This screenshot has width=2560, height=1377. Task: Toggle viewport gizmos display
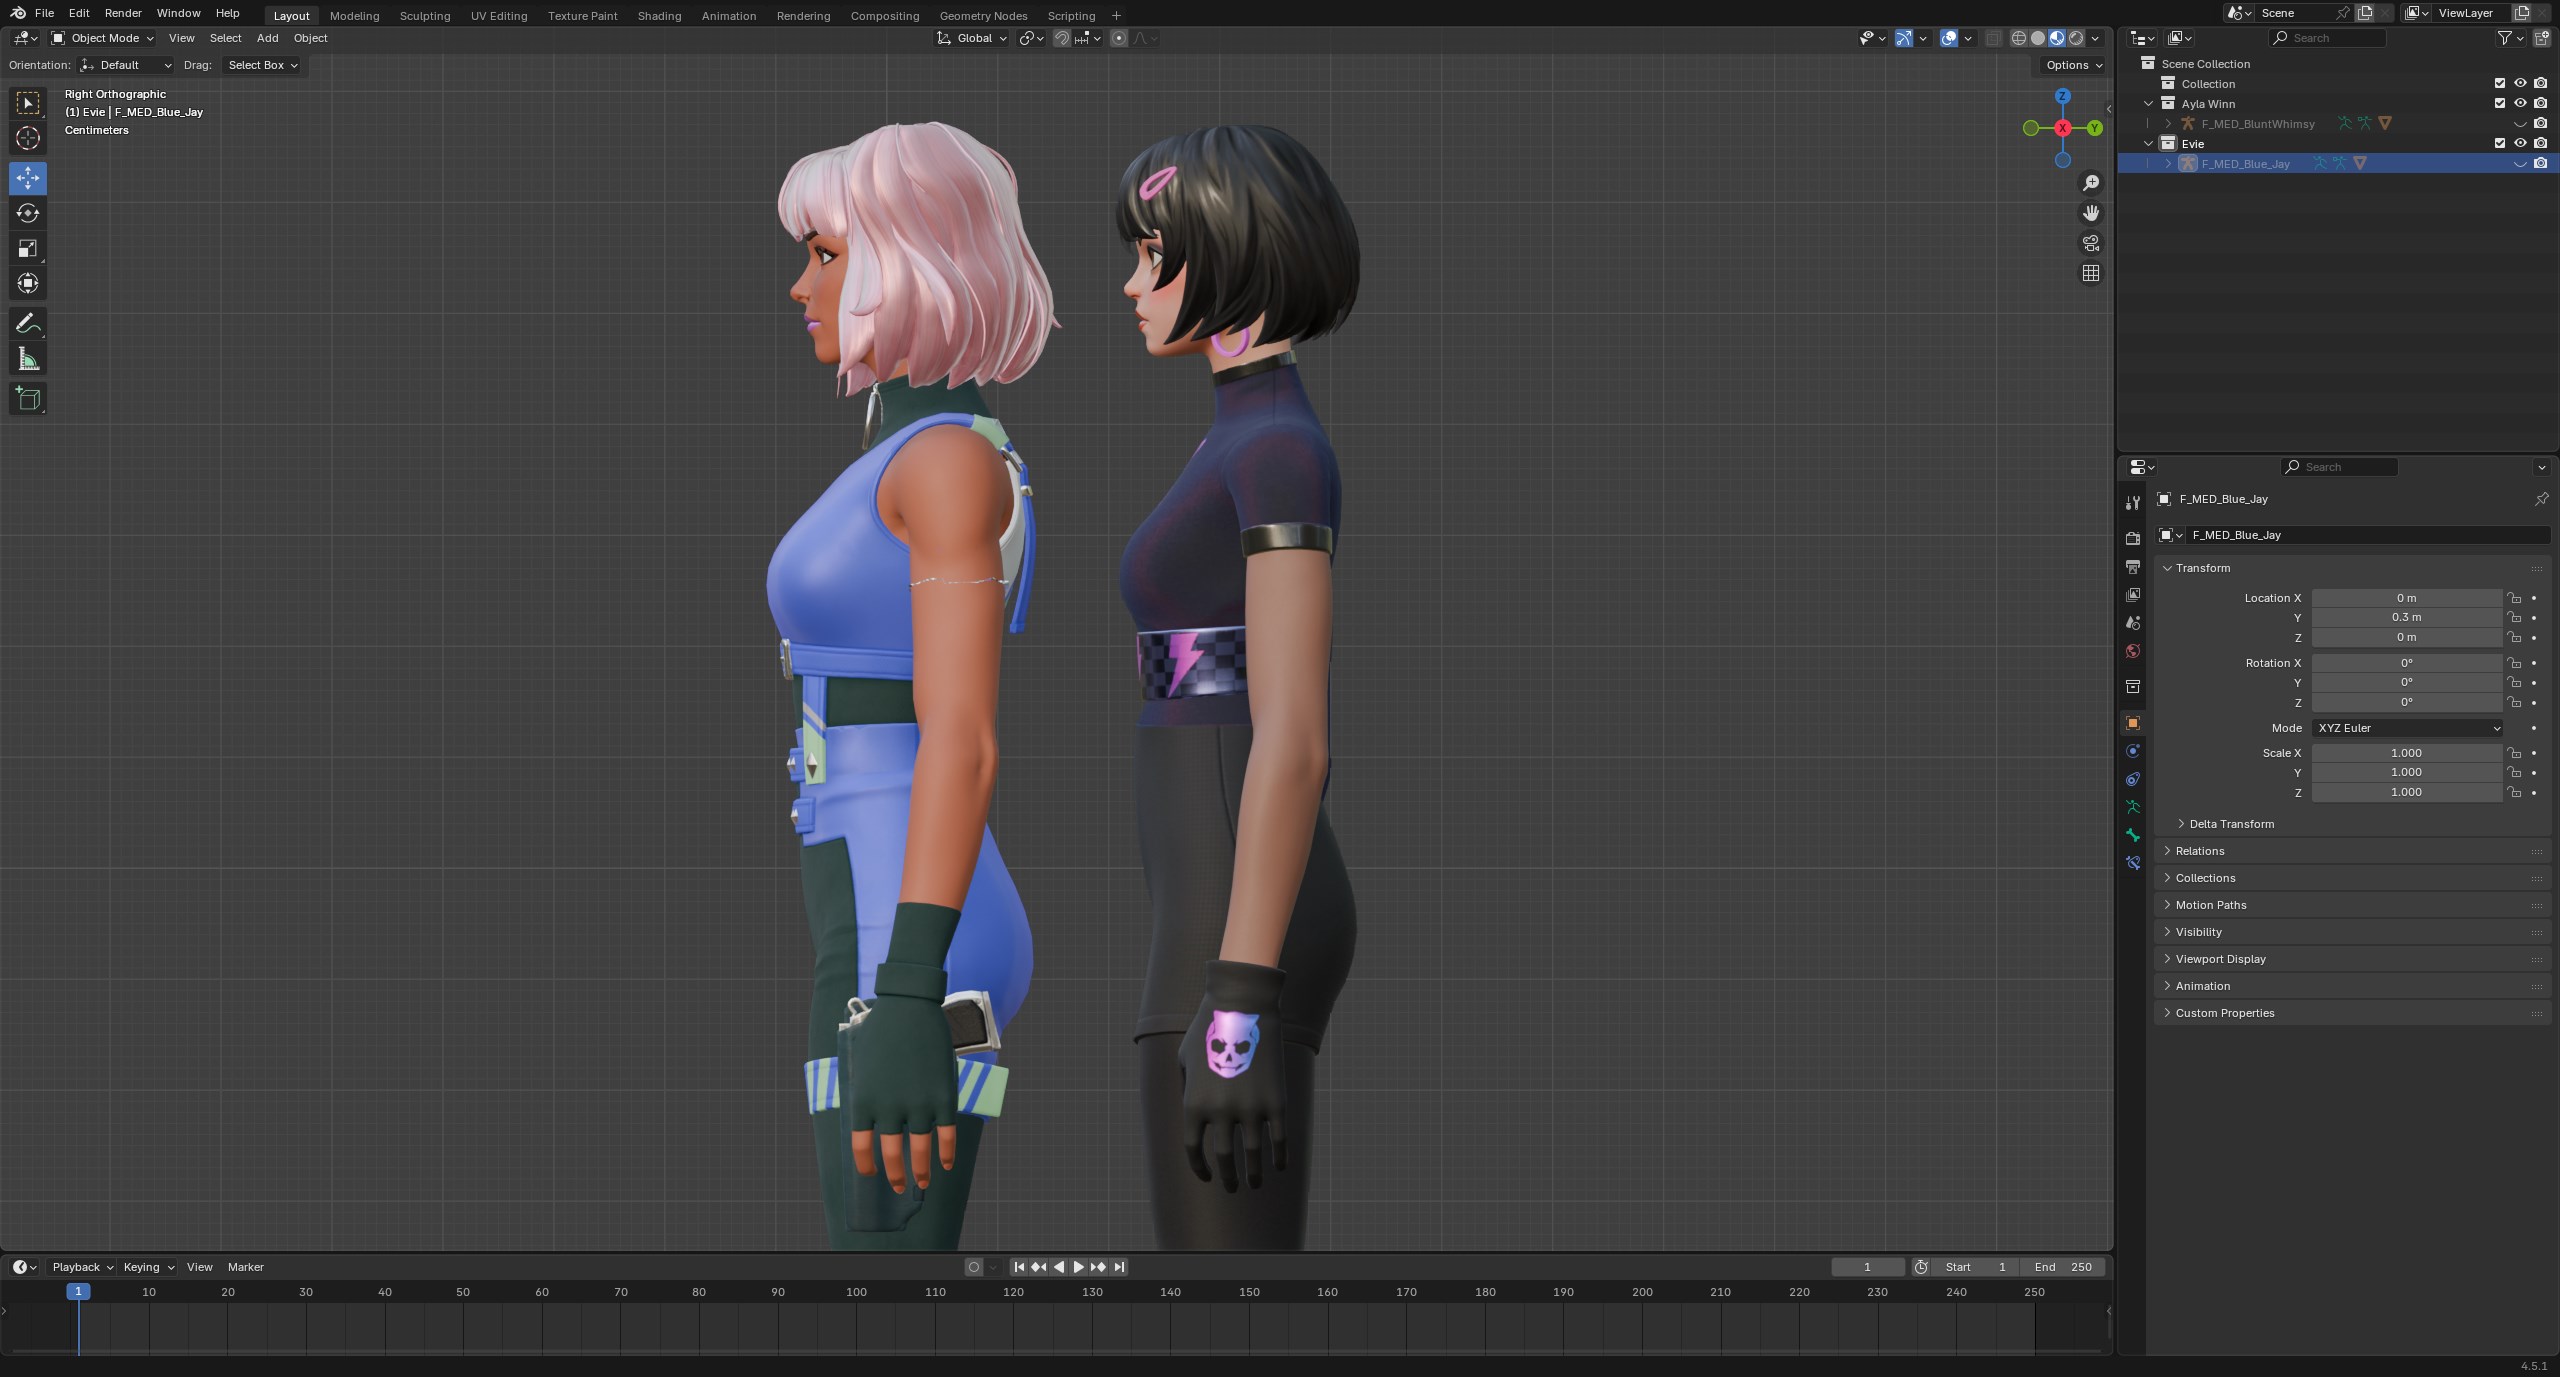point(1904,38)
